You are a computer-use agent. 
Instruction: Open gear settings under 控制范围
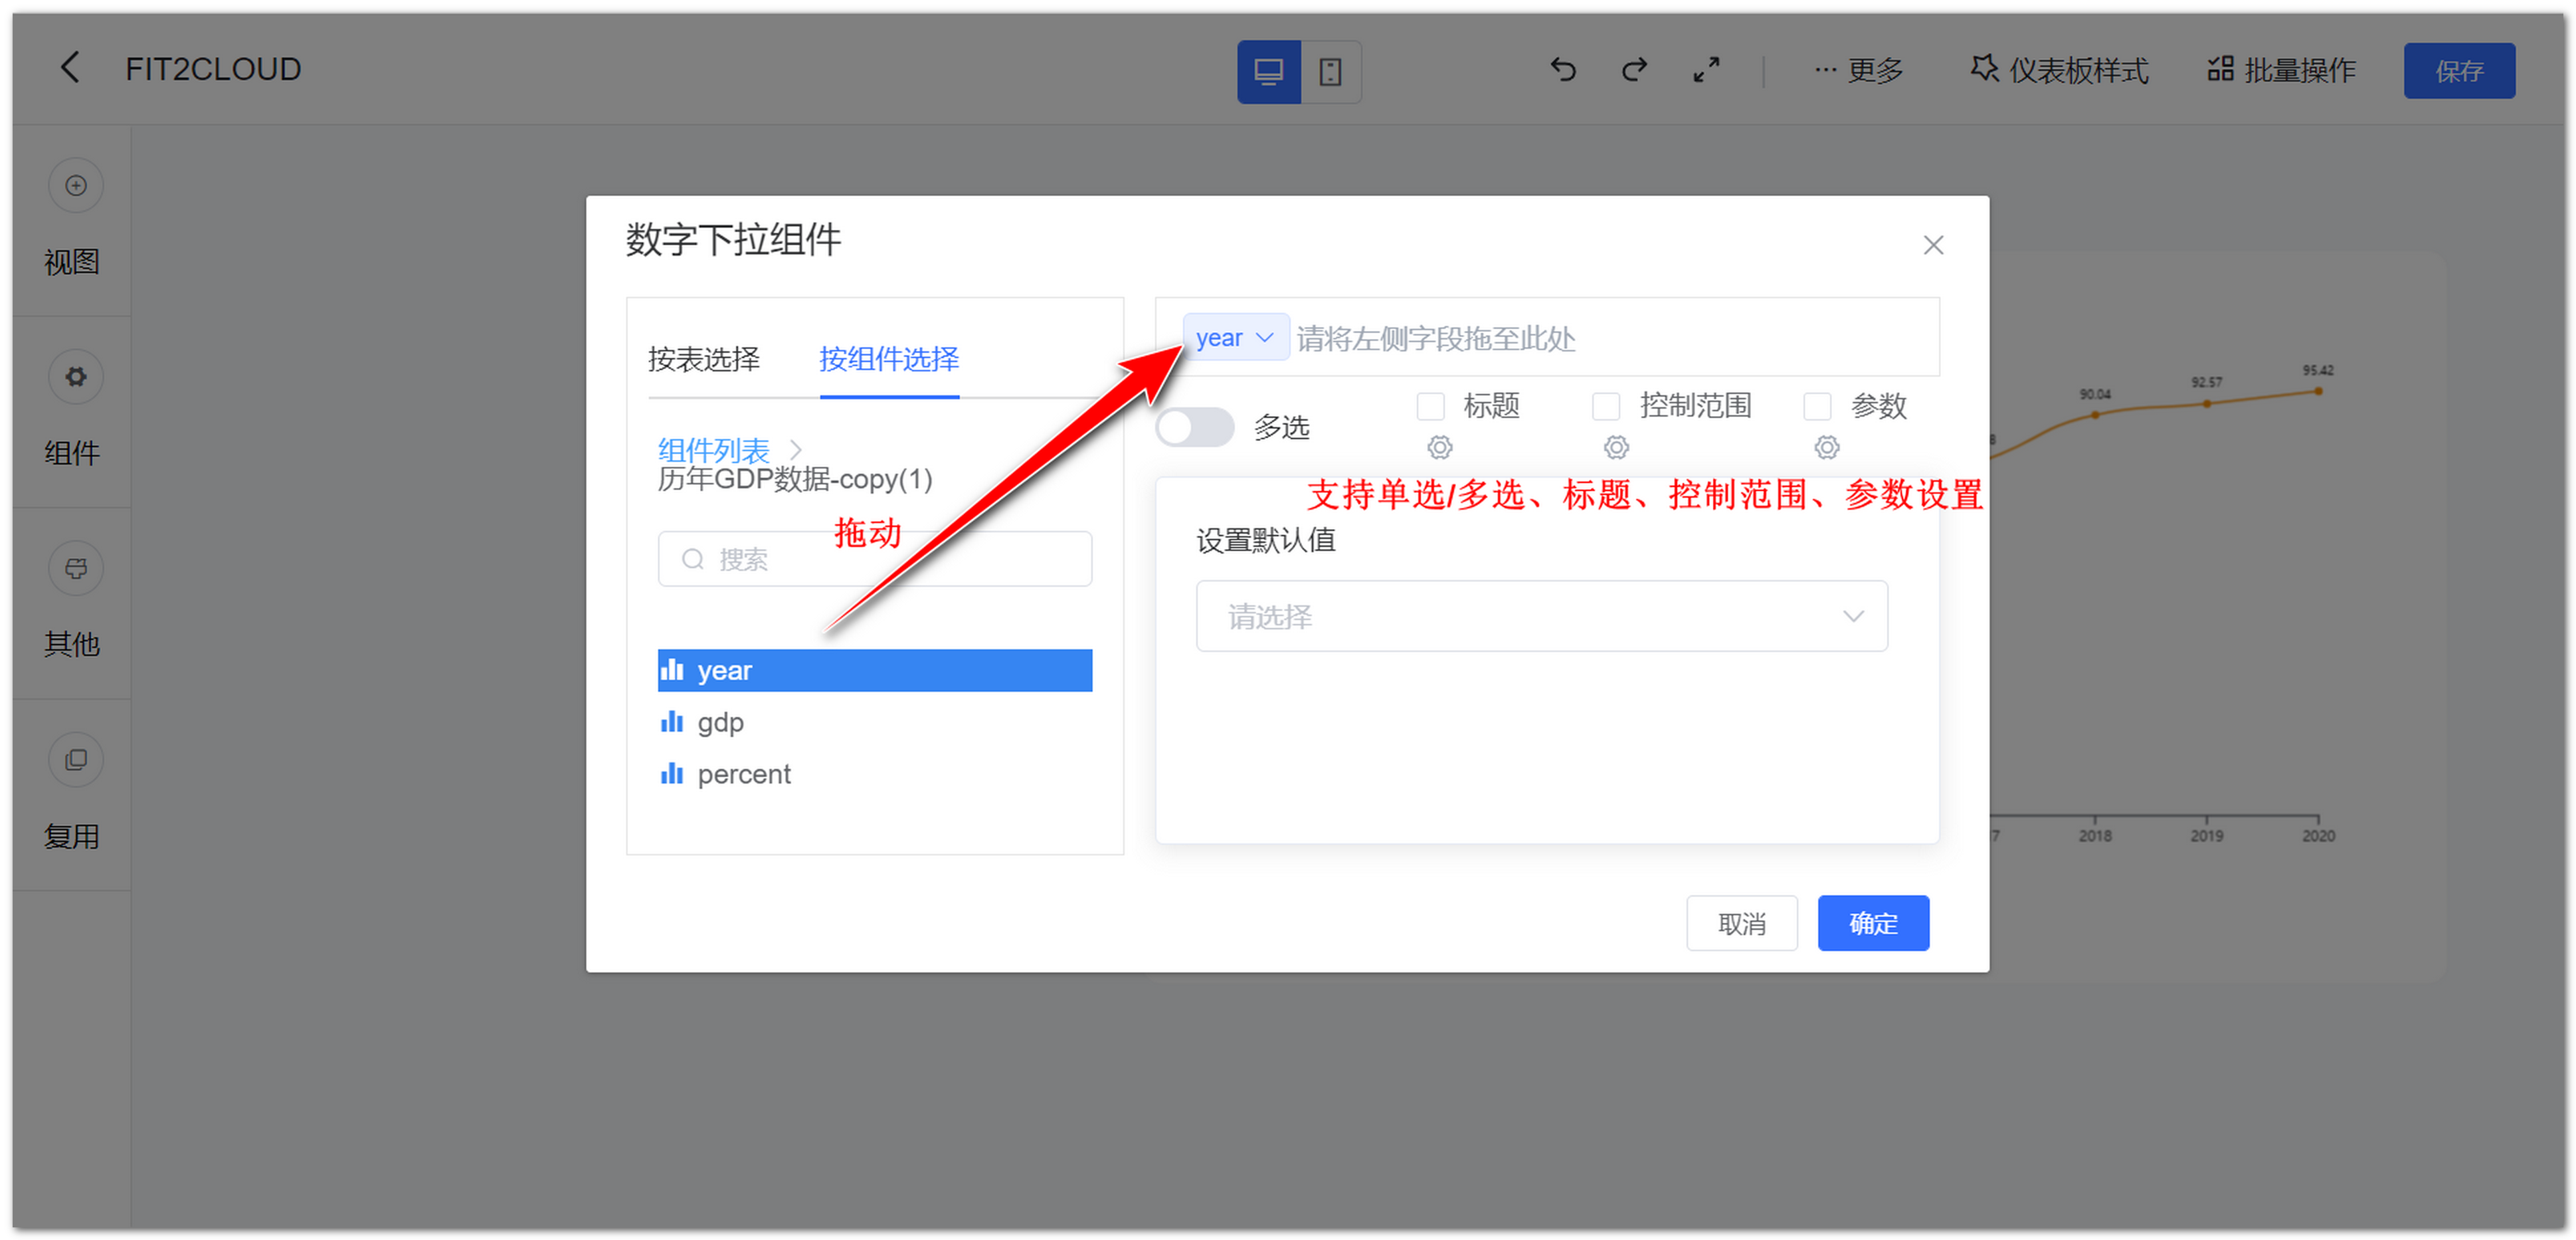pos(1616,448)
